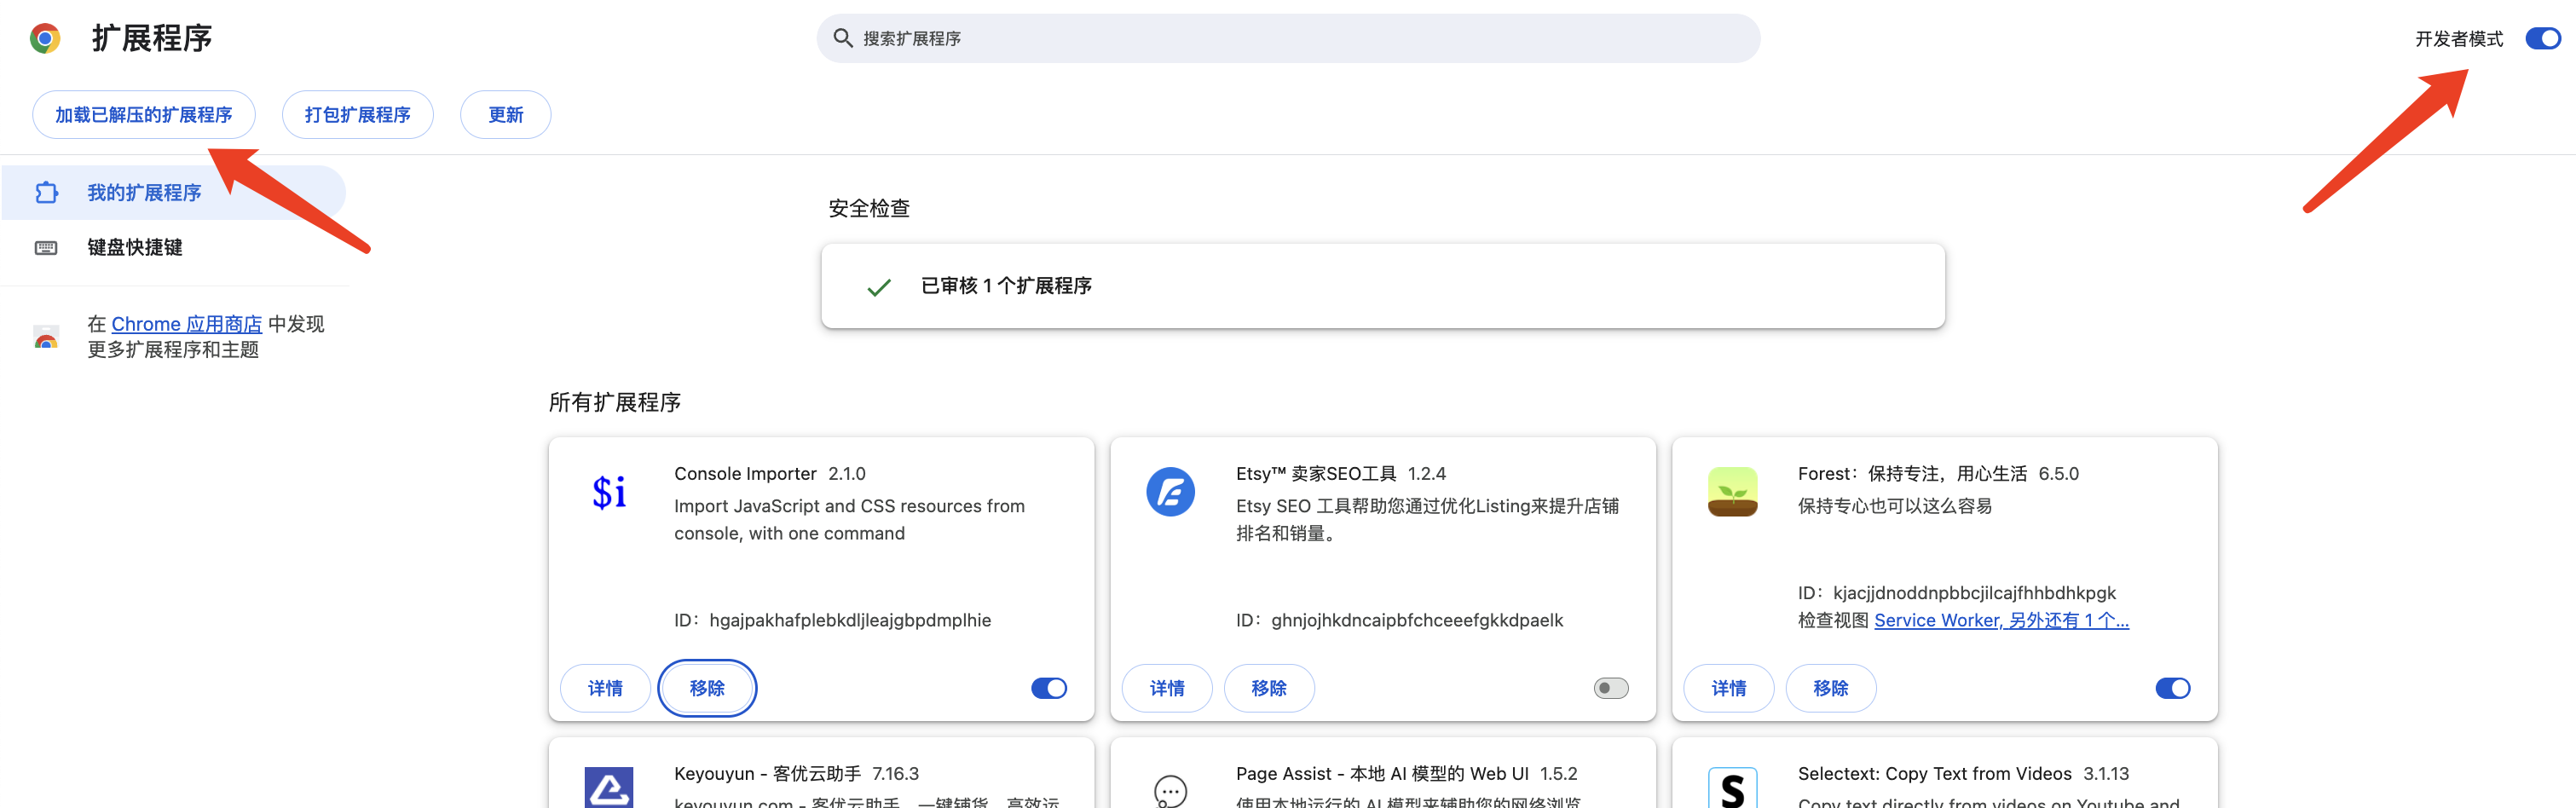Disable the Forest extension toggle

pyautogui.click(x=2172, y=688)
